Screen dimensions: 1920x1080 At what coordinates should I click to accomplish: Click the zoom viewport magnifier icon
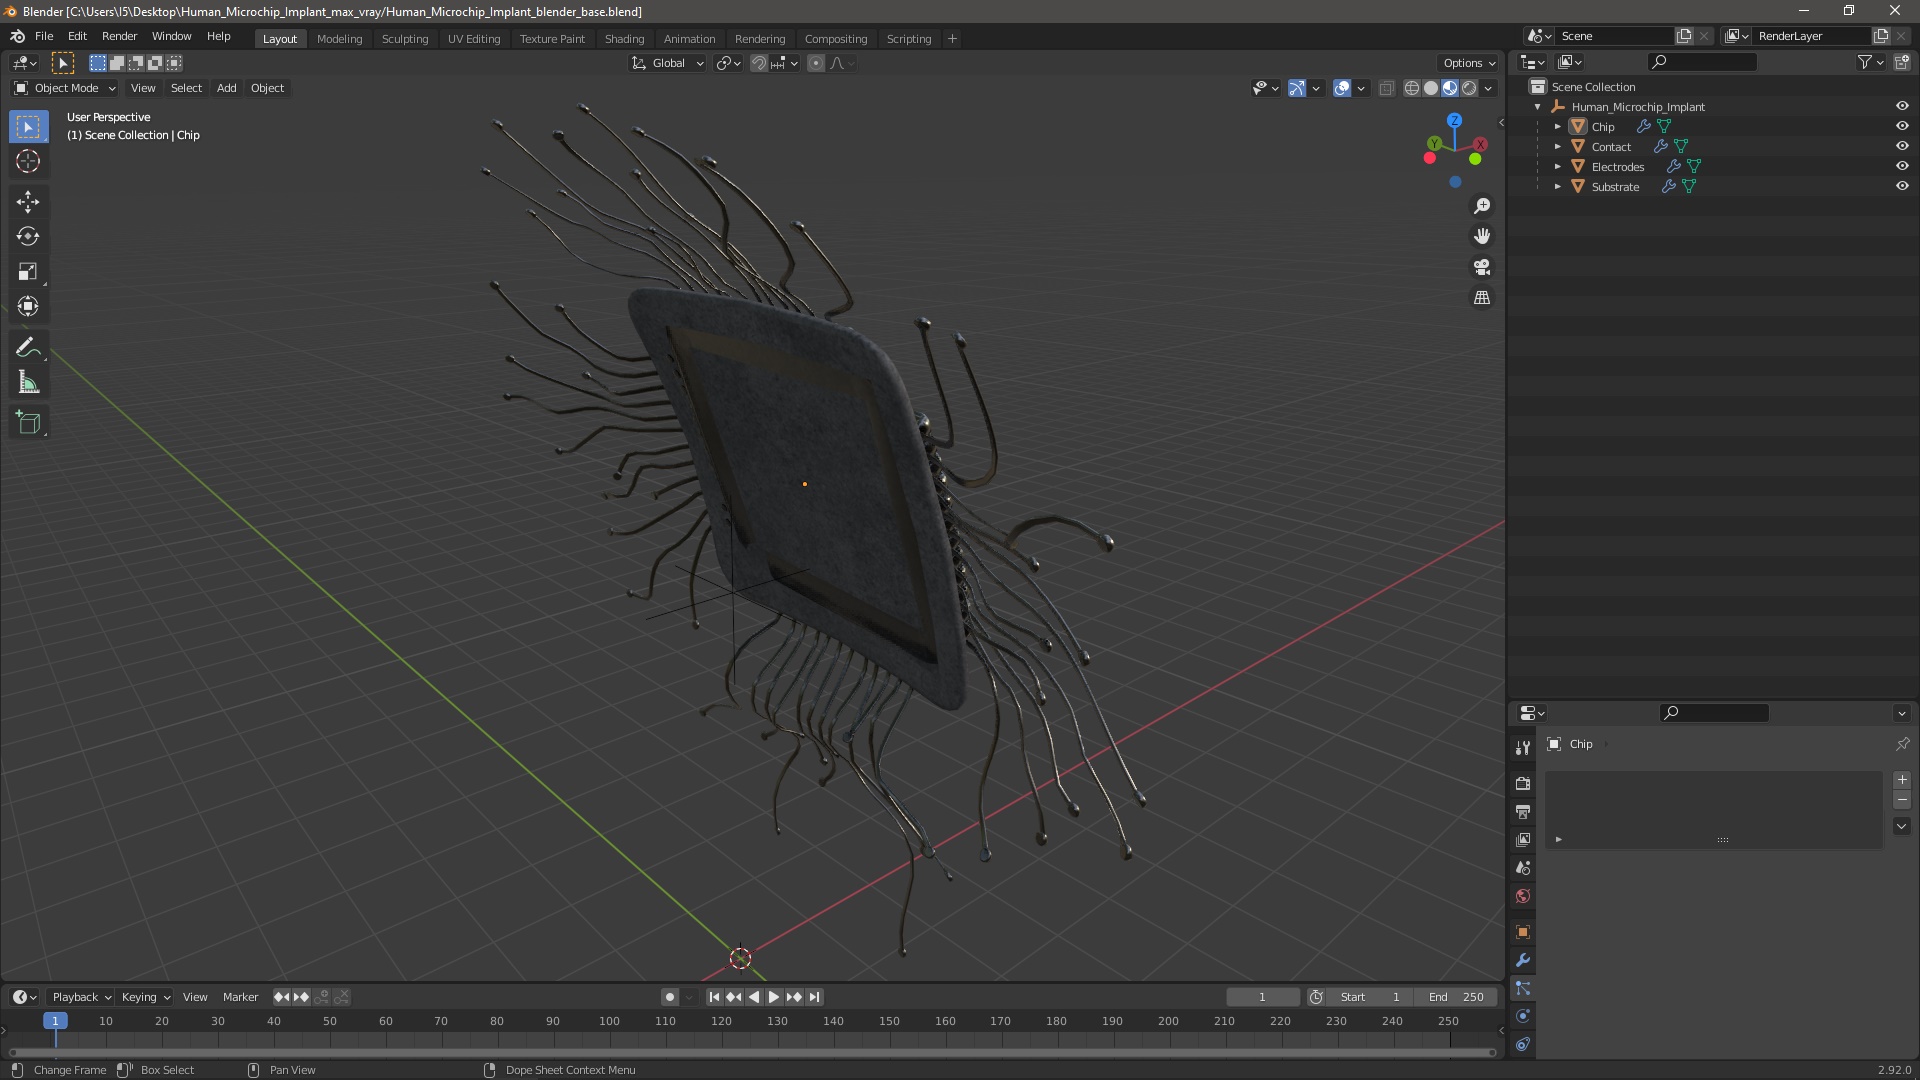1482,206
